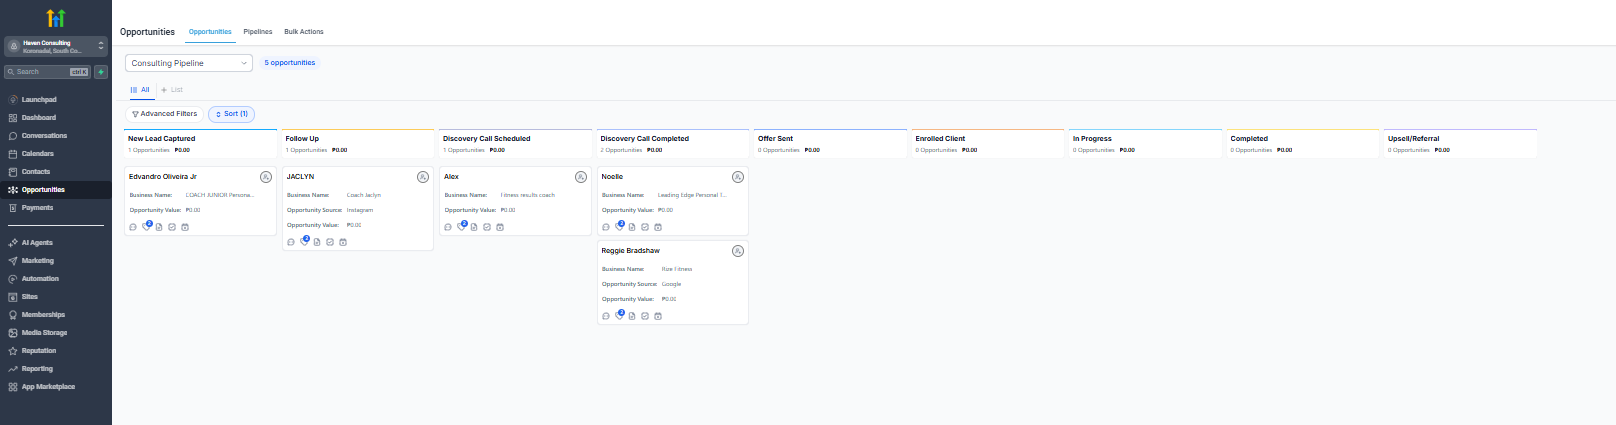The image size is (1616, 425).
Task: Click the tasks checkmark icon on Edvandro card
Action: click(172, 227)
